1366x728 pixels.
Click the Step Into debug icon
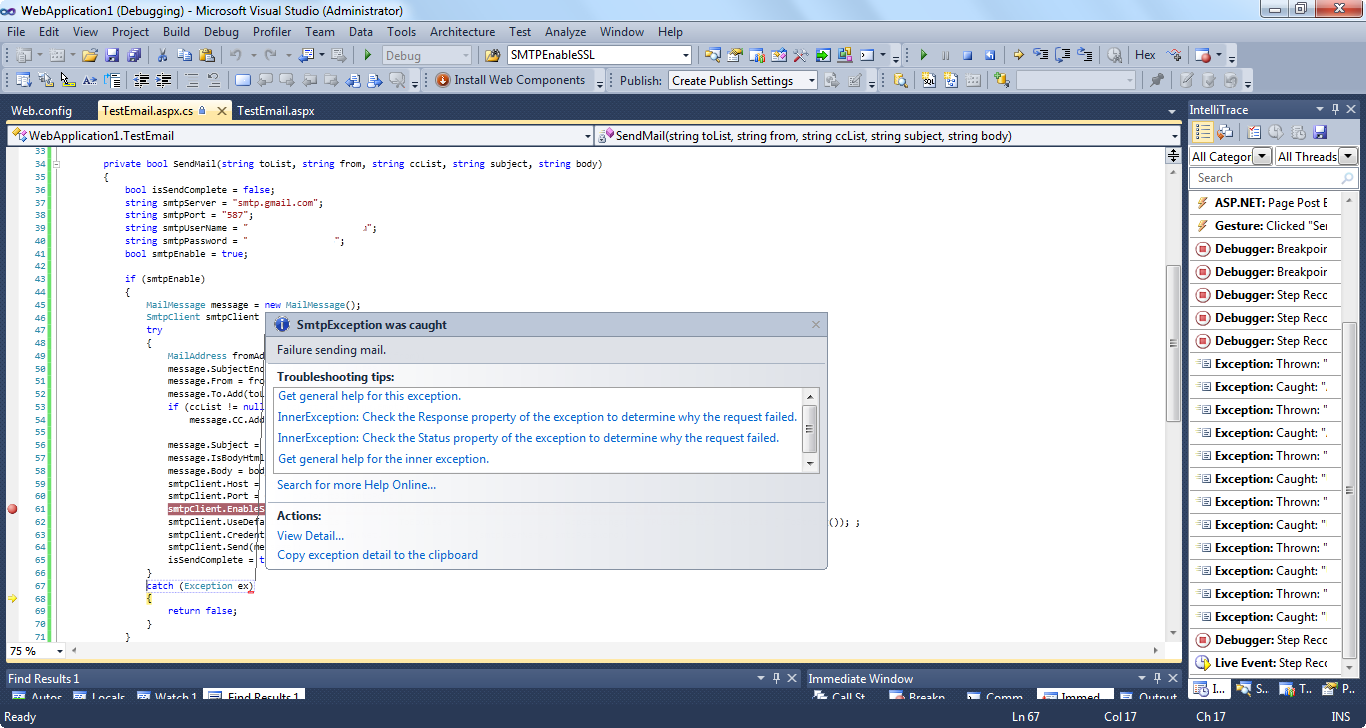click(x=1040, y=55)
